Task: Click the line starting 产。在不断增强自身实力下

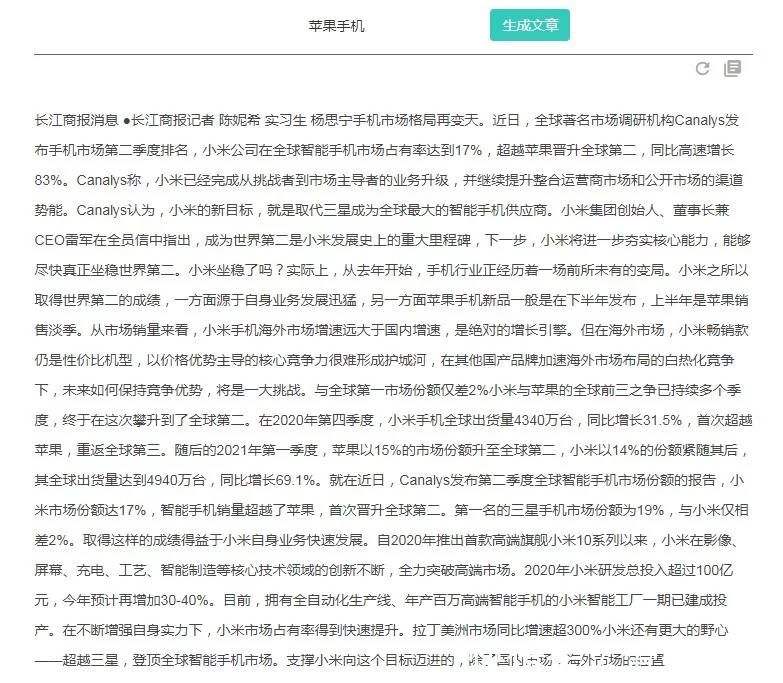Action: point(382,630)
